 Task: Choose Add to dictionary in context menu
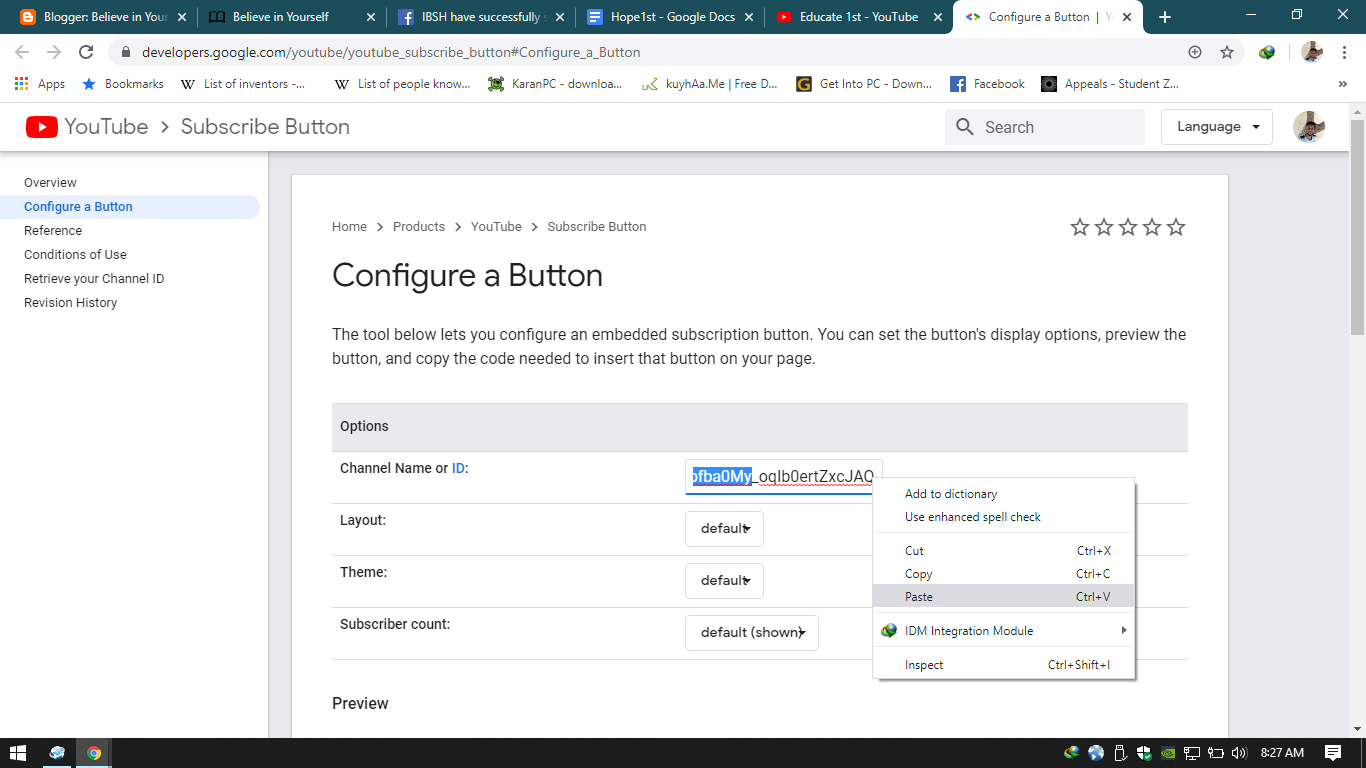pyautogui.click(x=1004, y=494)
